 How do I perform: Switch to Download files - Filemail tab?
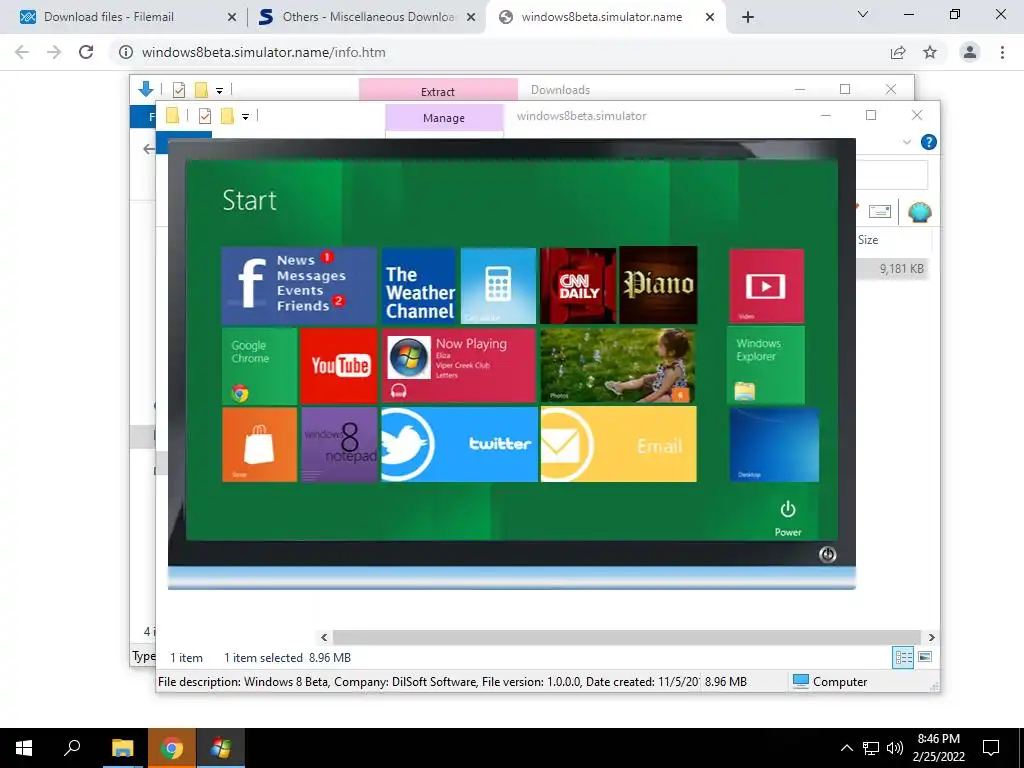tap(128, 17)
